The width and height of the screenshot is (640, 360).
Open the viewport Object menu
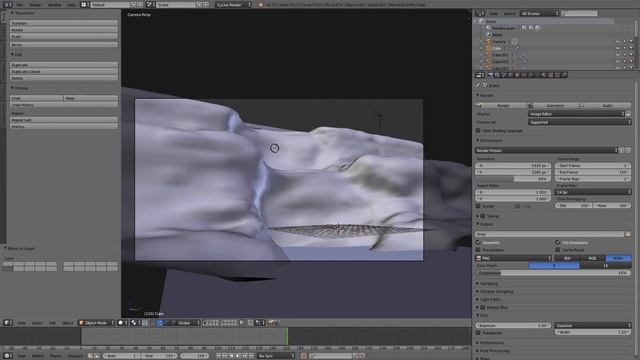(67, 322)
